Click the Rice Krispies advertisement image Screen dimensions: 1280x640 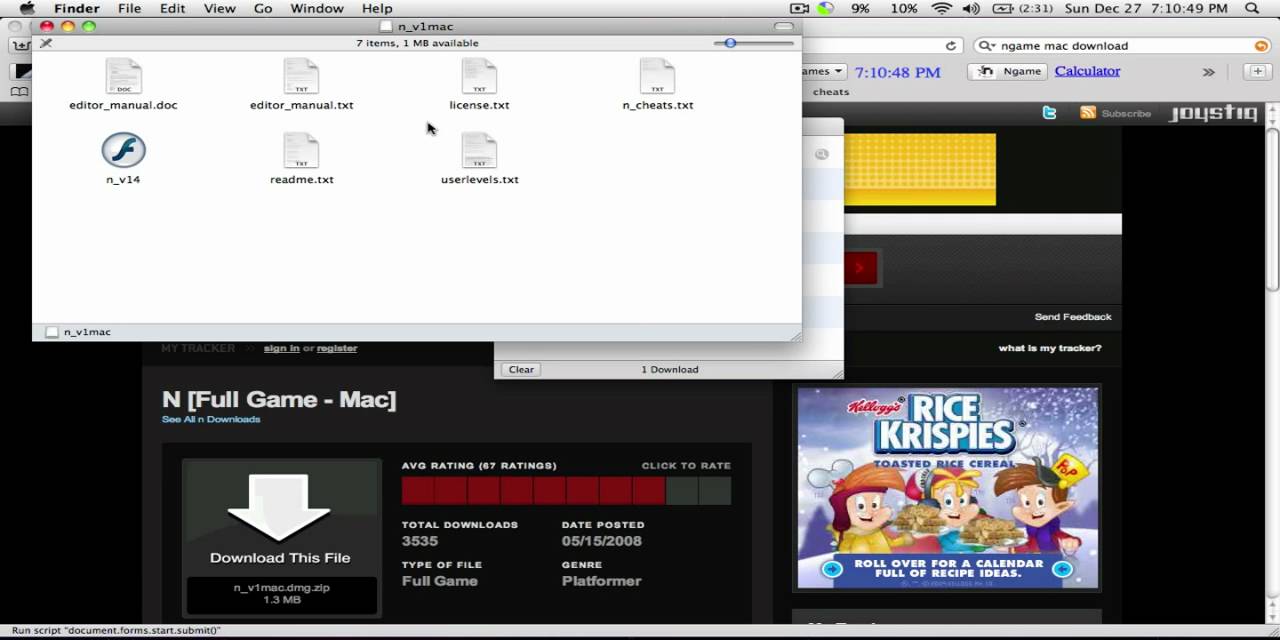click(947, 488)
